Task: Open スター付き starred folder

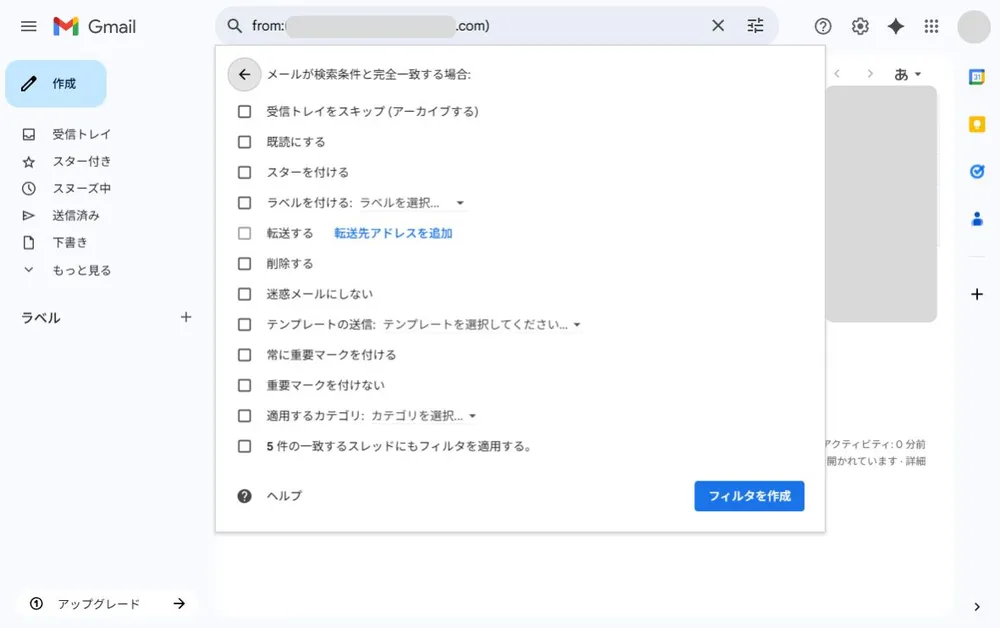Action: [82, 162]
